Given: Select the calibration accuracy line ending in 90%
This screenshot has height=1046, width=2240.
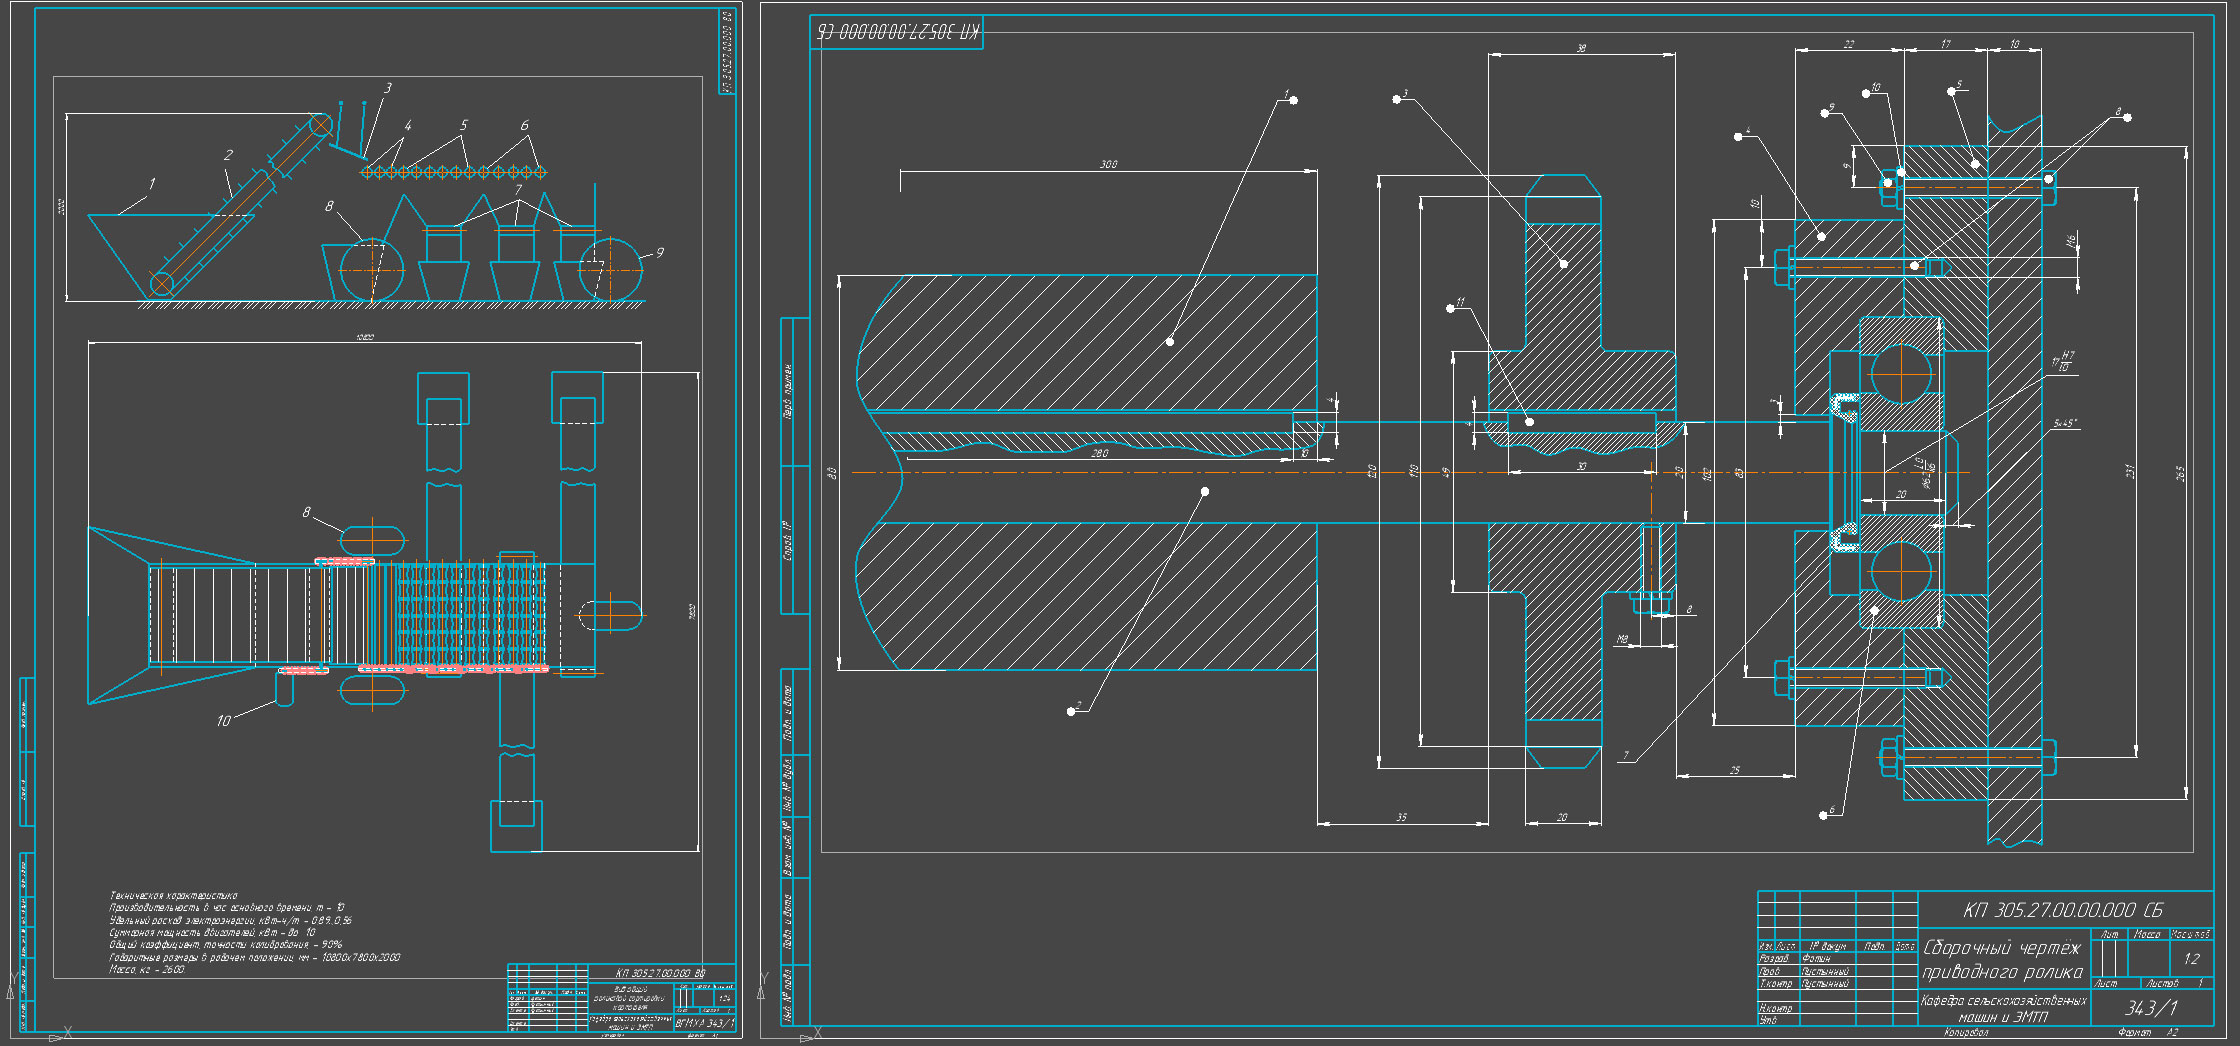Looking at the screenshot, I should tap(225, 944).
